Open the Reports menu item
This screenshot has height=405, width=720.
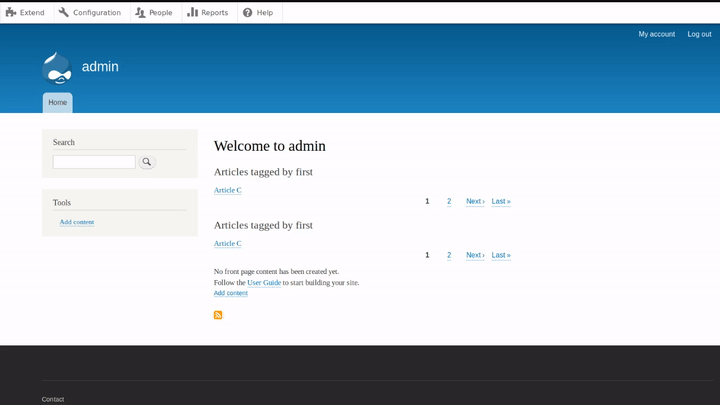[208, 12]
